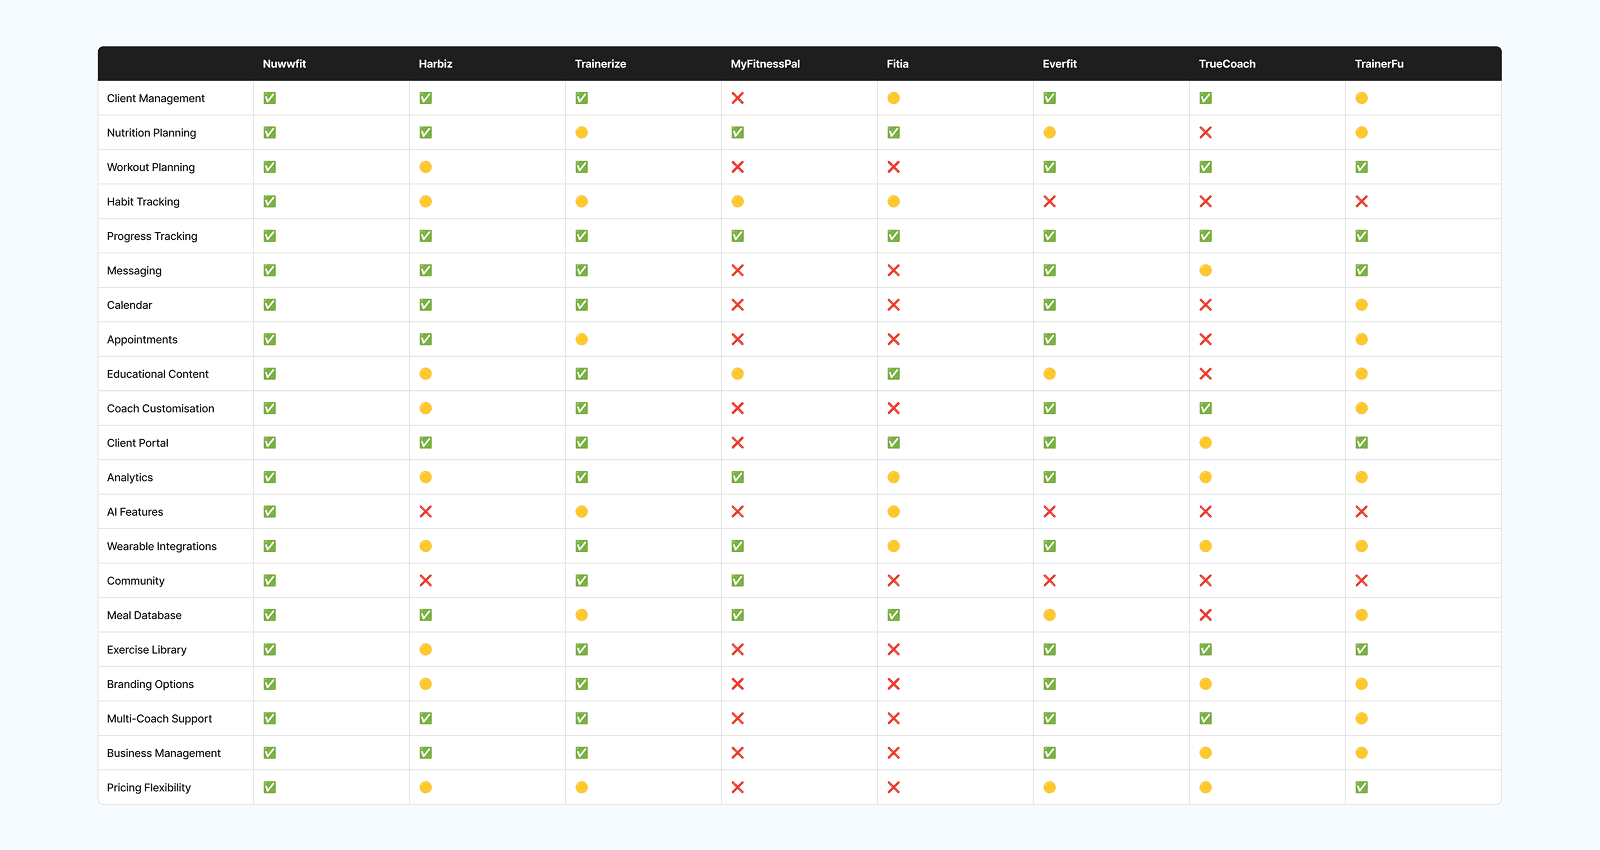This screenshot has height=850, width=1600.
Task: Click the red cross for TrueCoach Nutrition Planning
Action: 1205,133
